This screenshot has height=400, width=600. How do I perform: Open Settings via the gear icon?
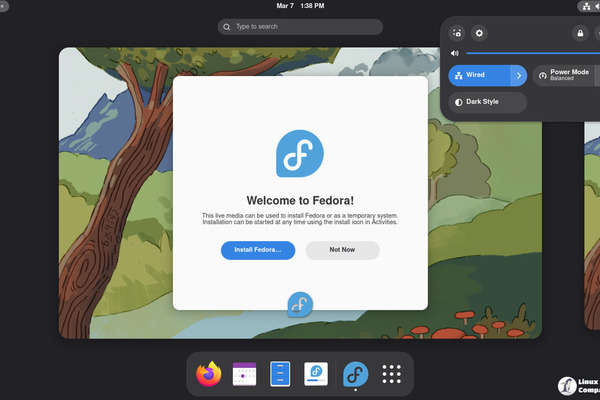coord(479,33)
